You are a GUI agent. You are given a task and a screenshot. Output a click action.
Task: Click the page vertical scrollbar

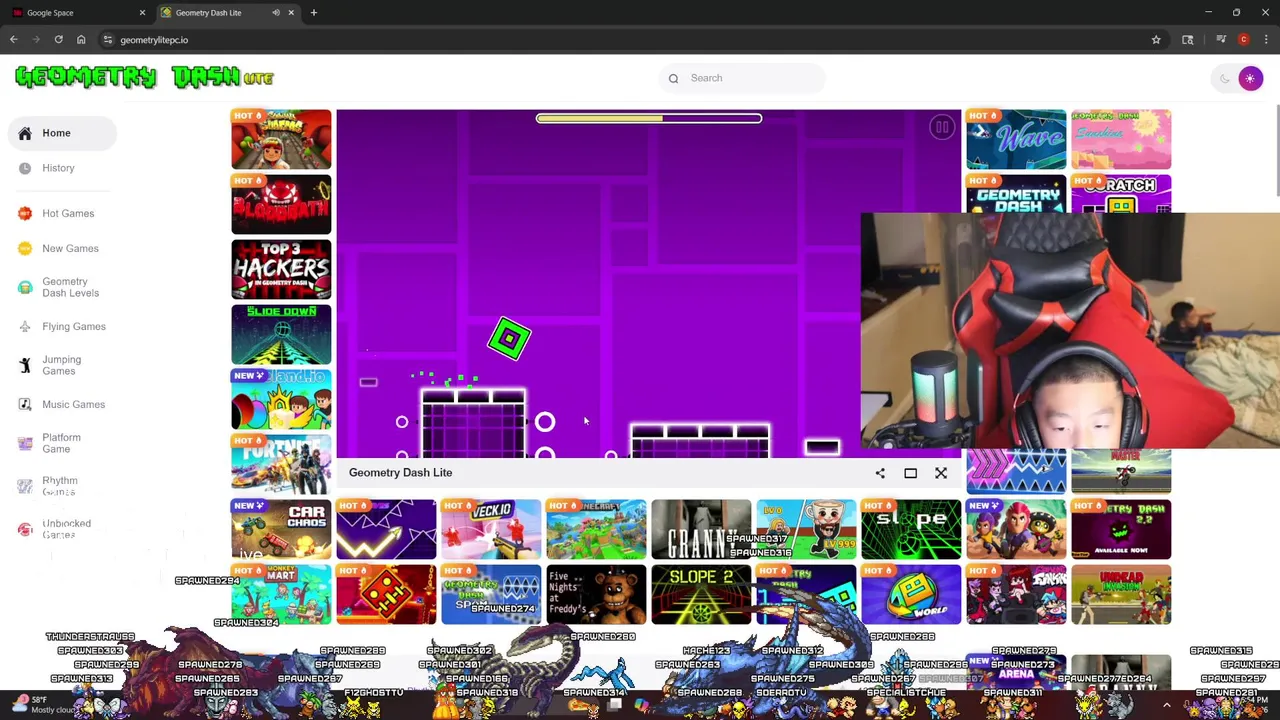(x=1276, y=148)
